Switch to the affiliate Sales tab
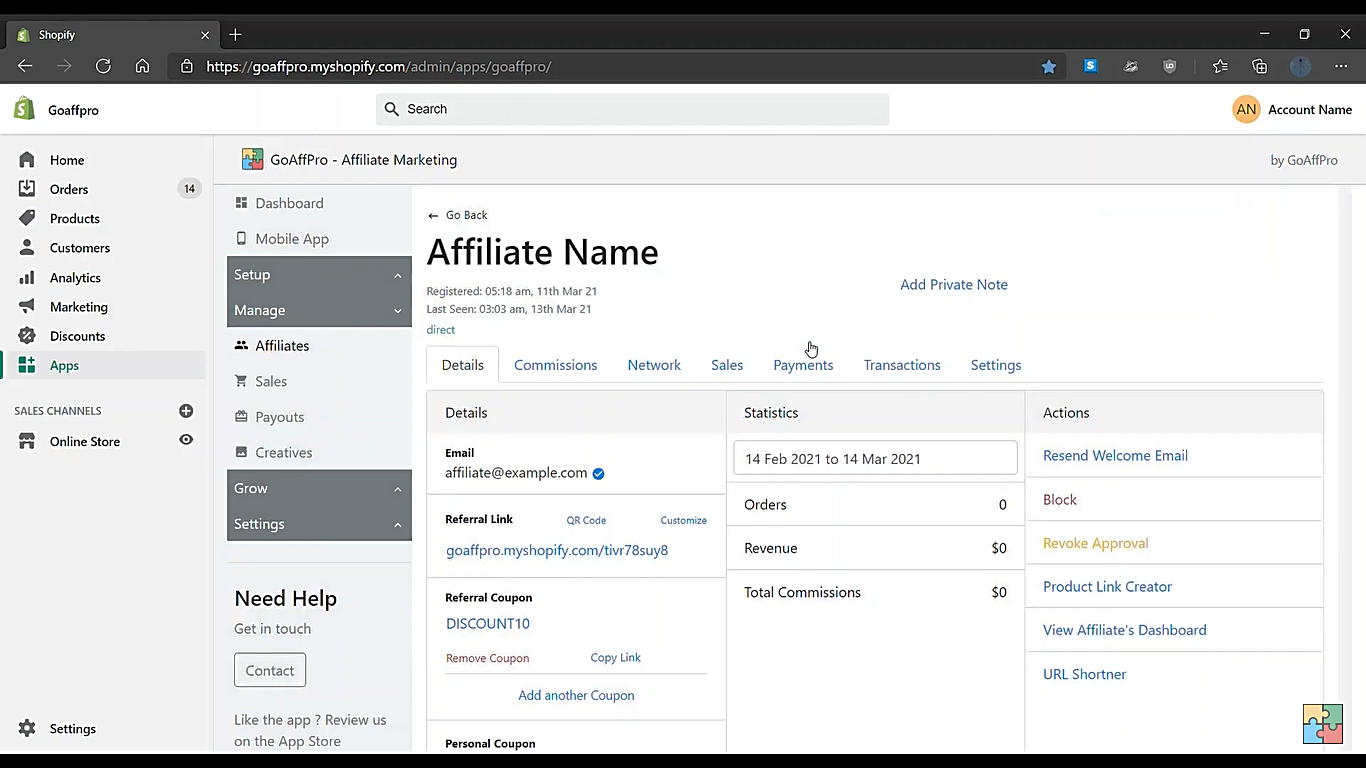This screenshot has width=1366, height=768. coord(727,365)
